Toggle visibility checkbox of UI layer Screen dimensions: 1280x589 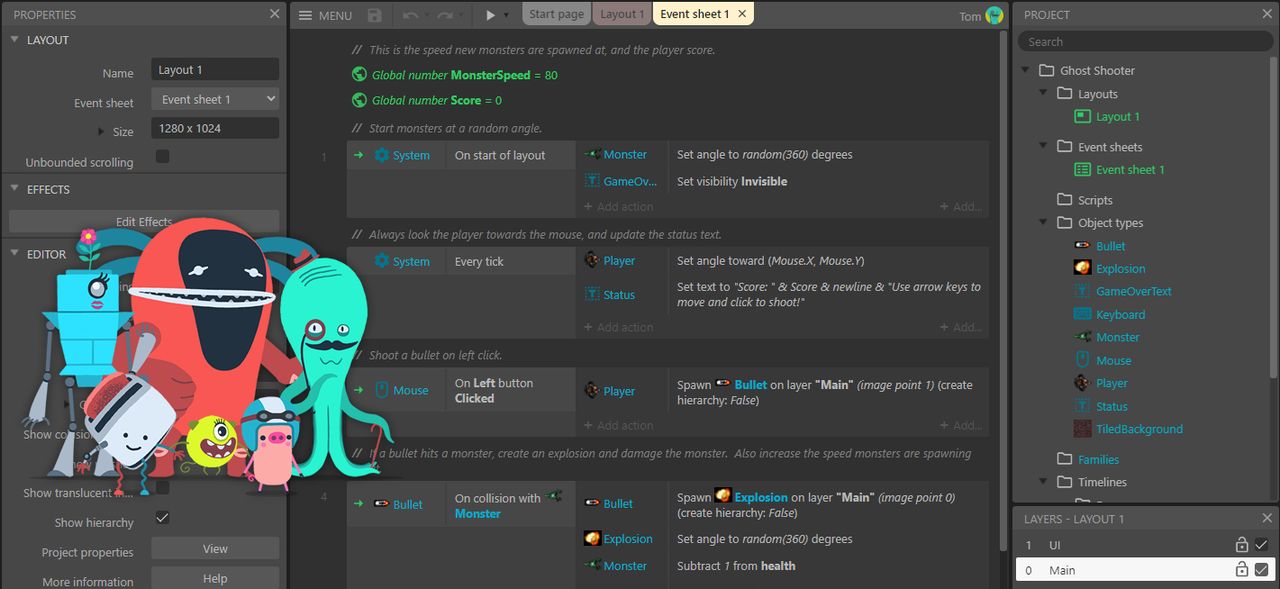pos(1261,545)
